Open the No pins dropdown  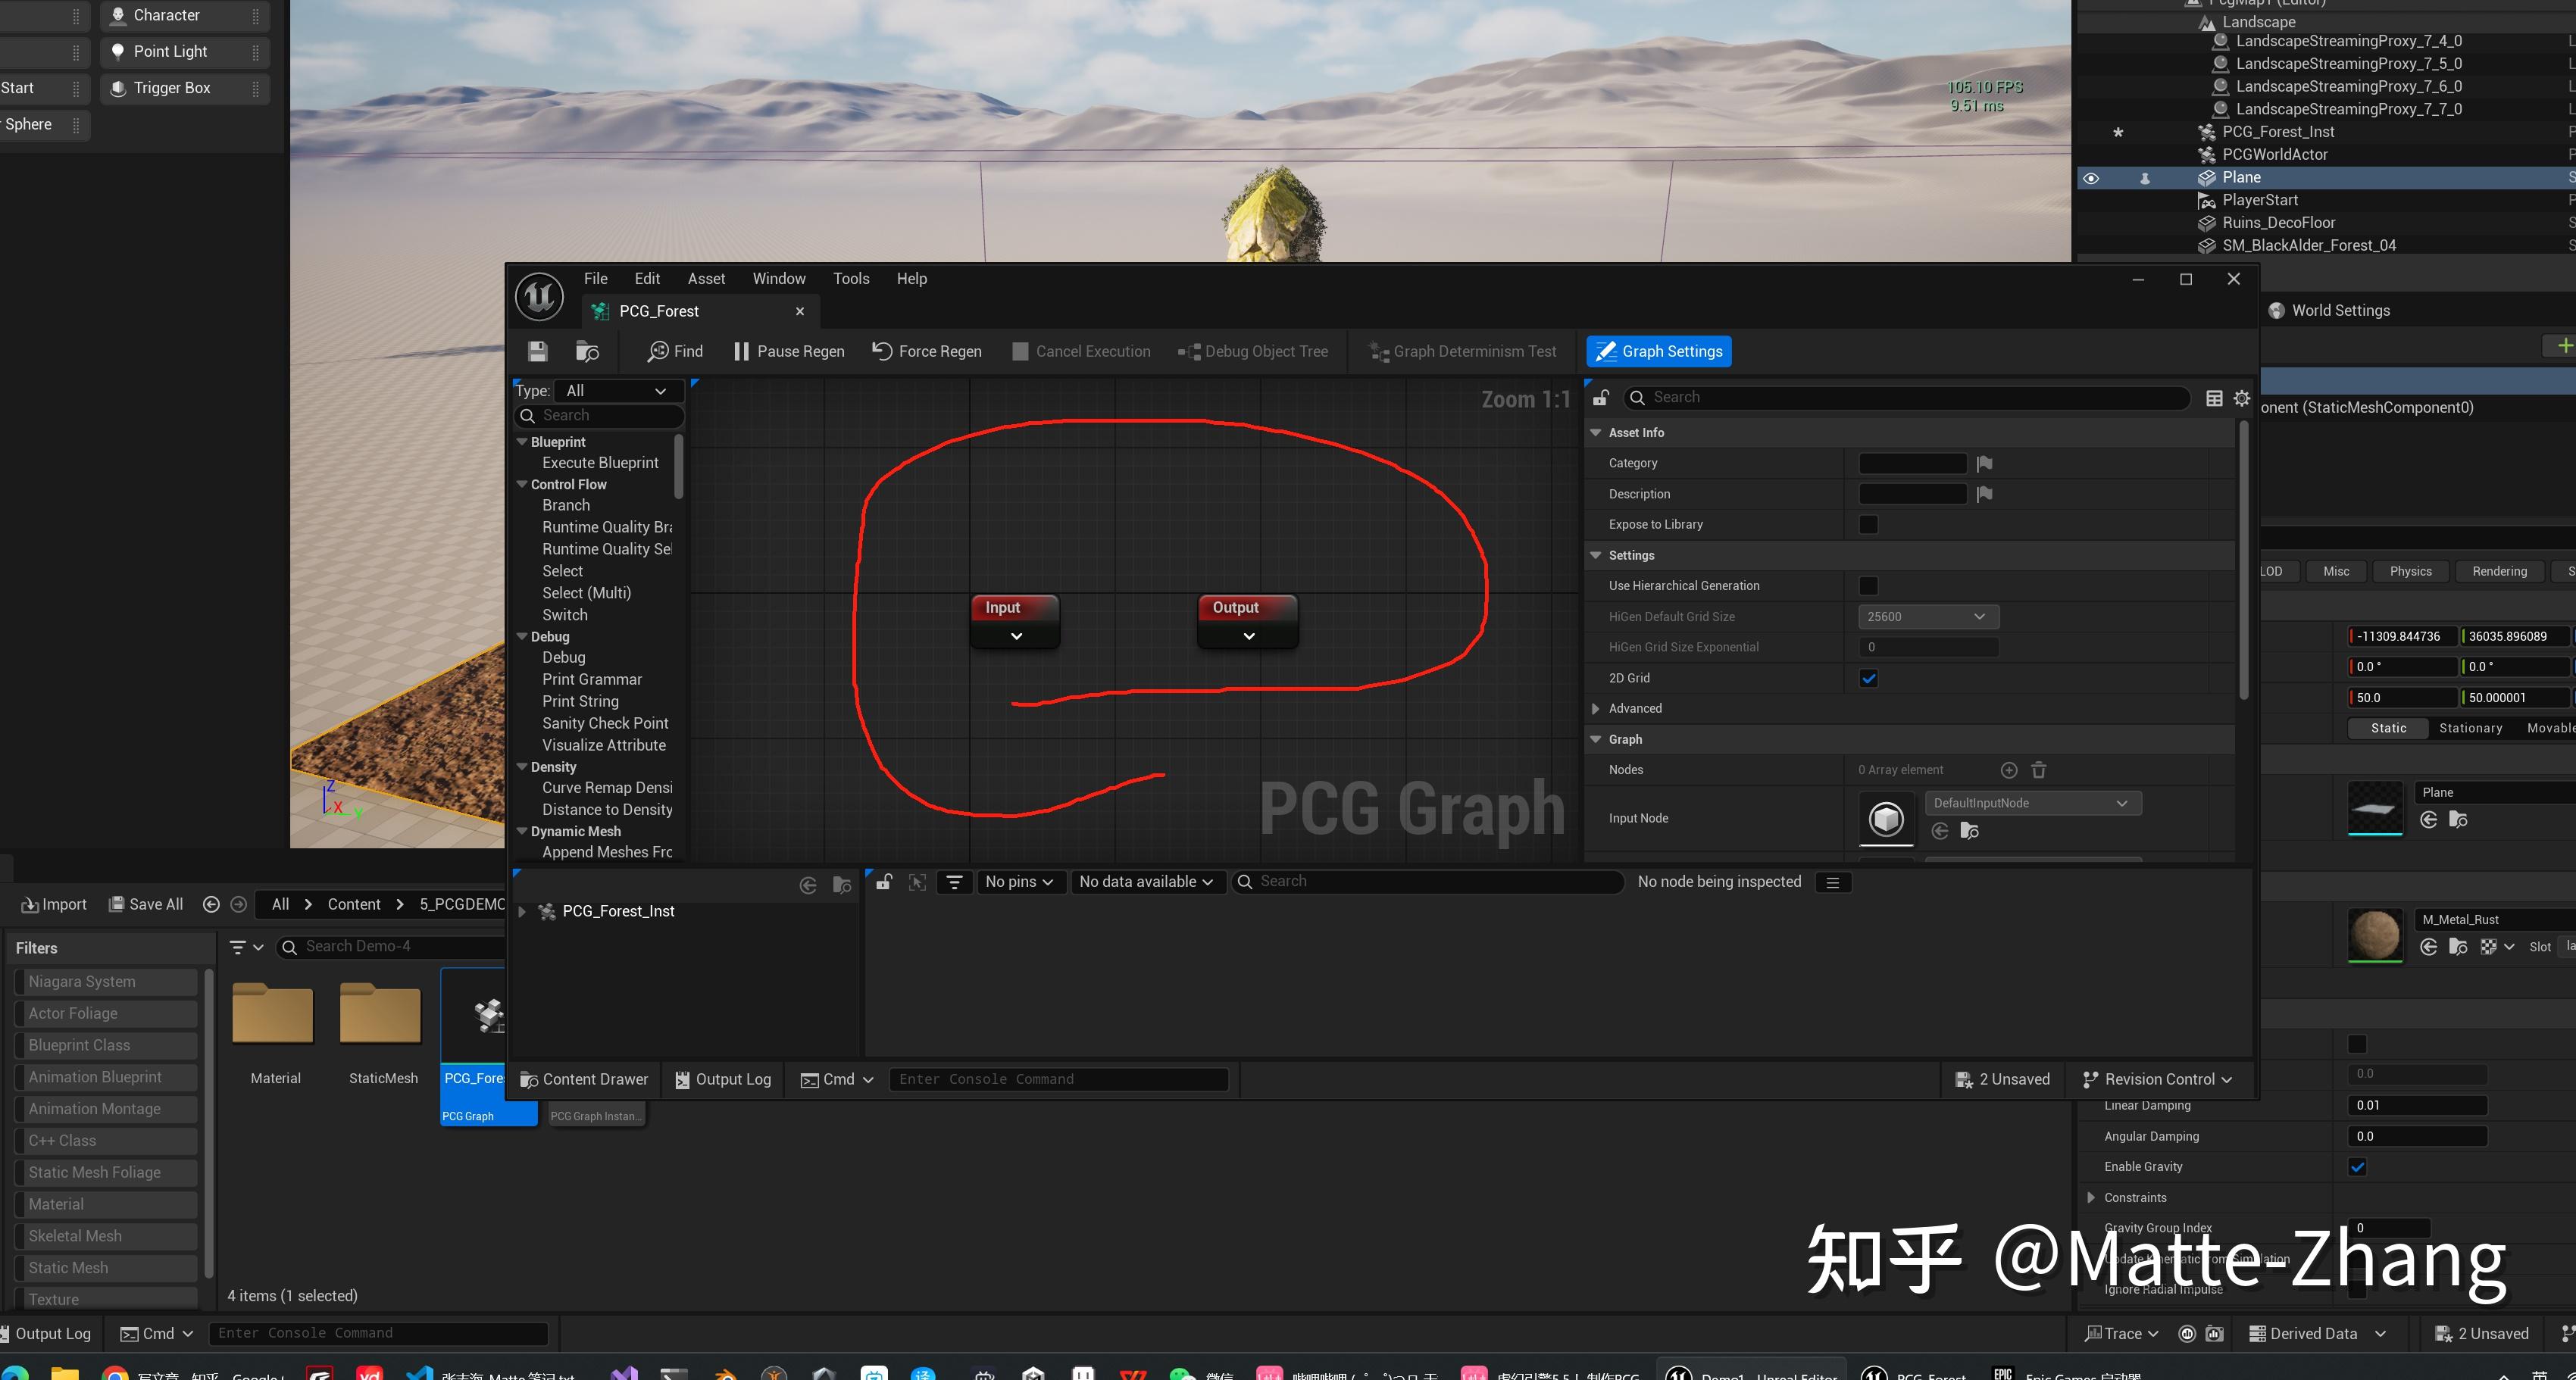(x=1020, y=881)
